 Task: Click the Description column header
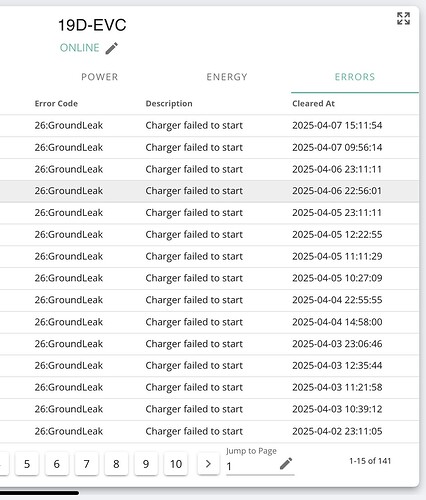(x=169, y=104)
